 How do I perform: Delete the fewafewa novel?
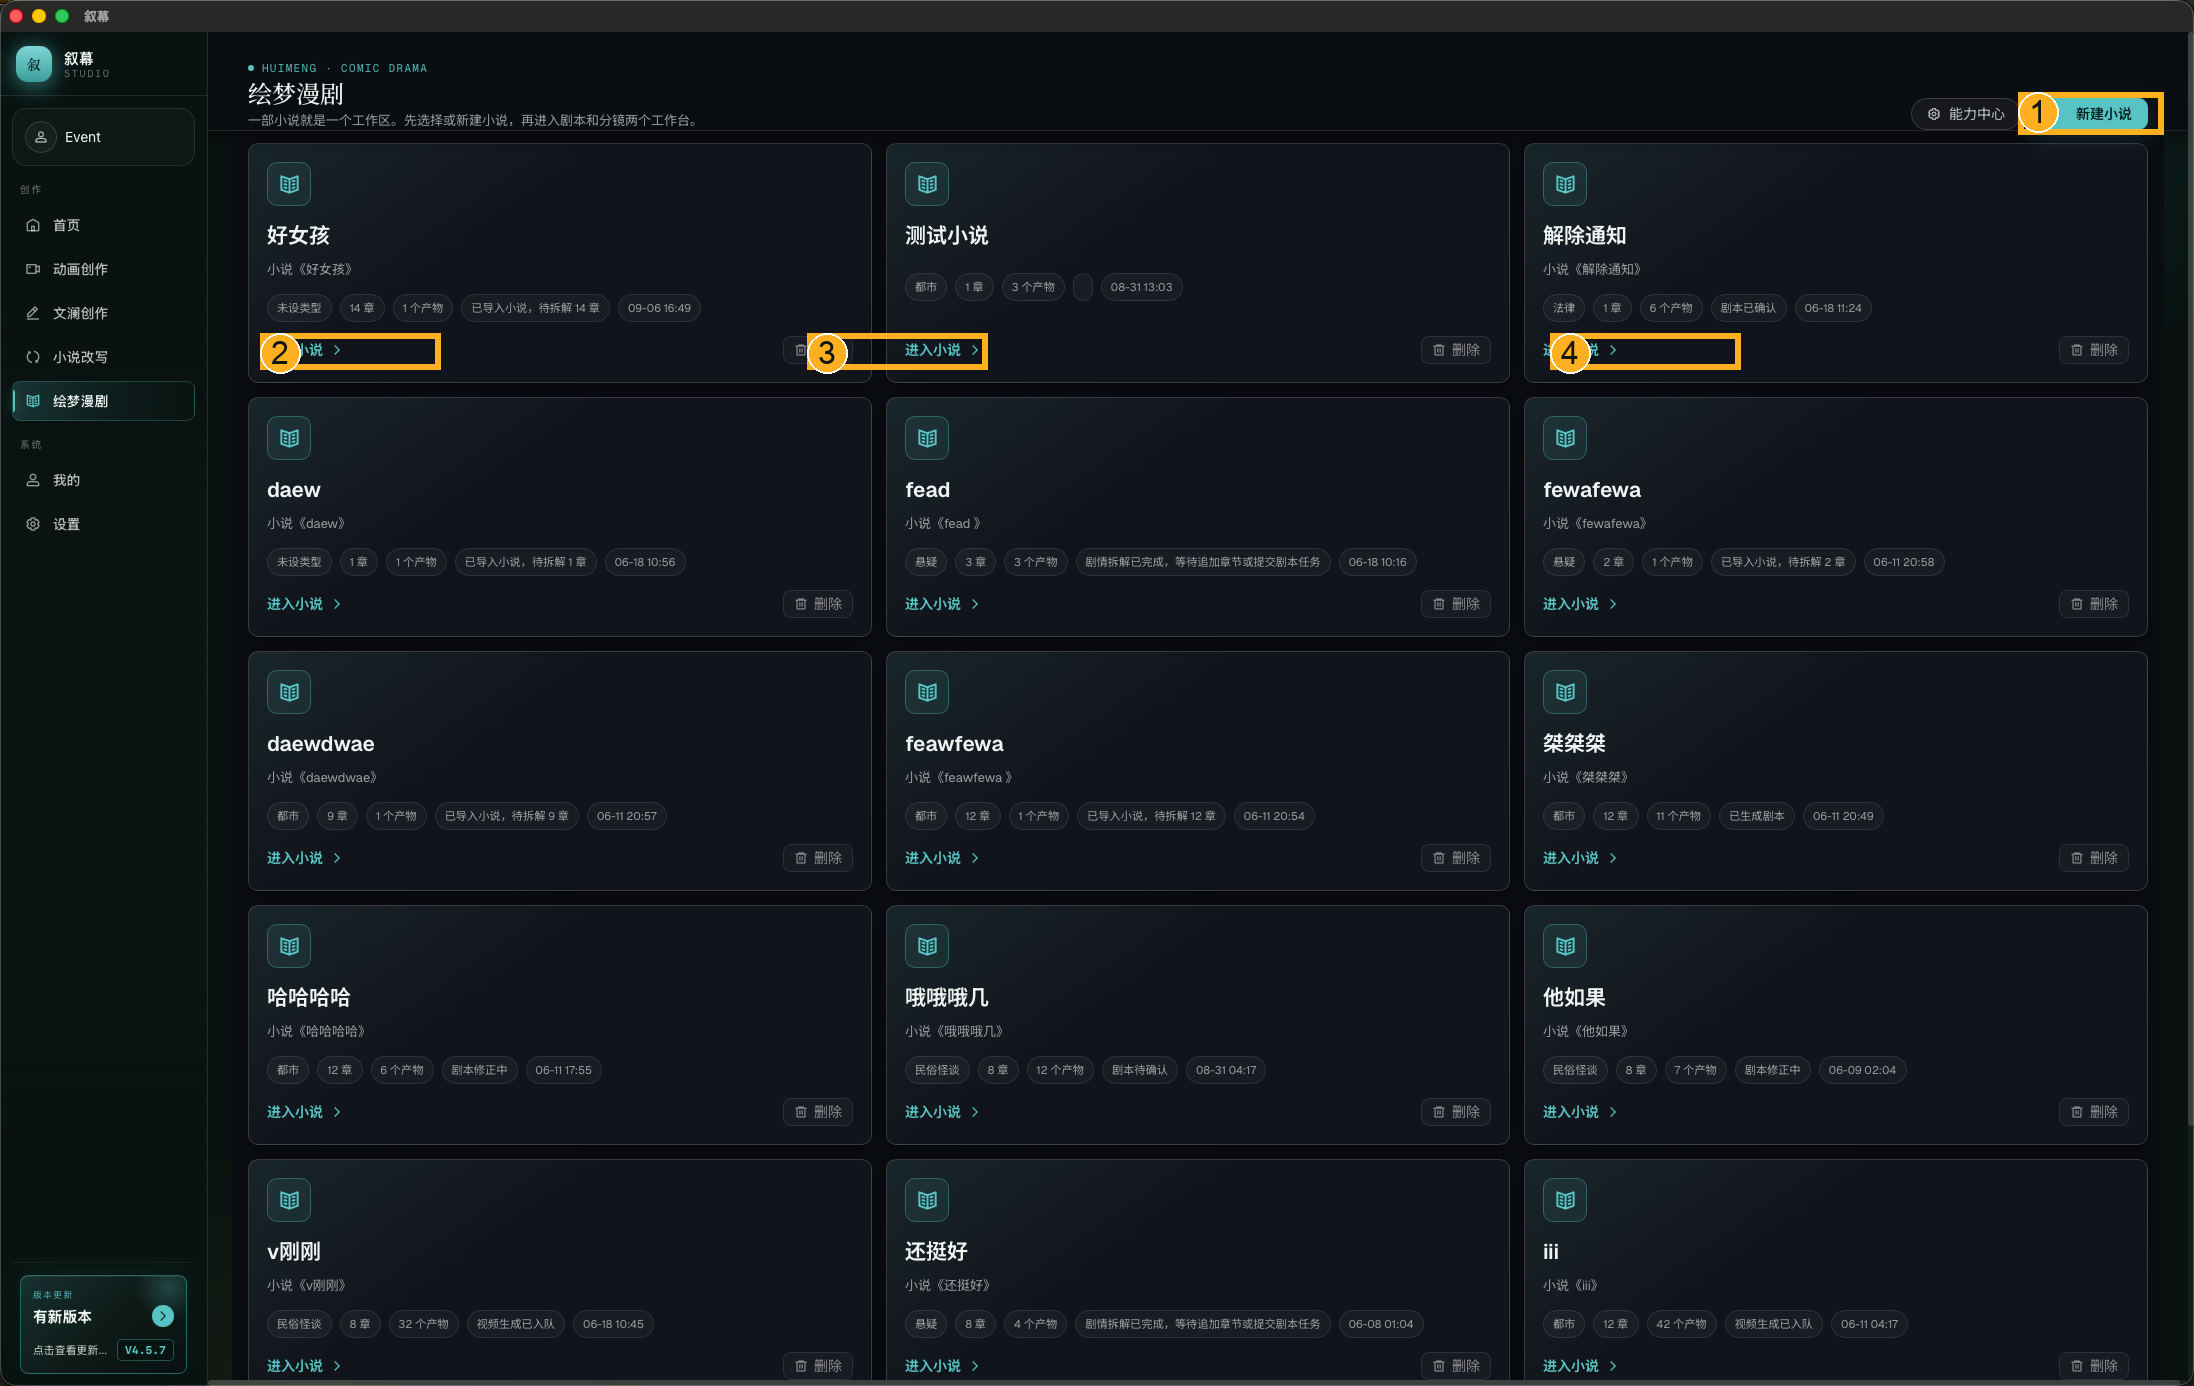coord(2094,604)
